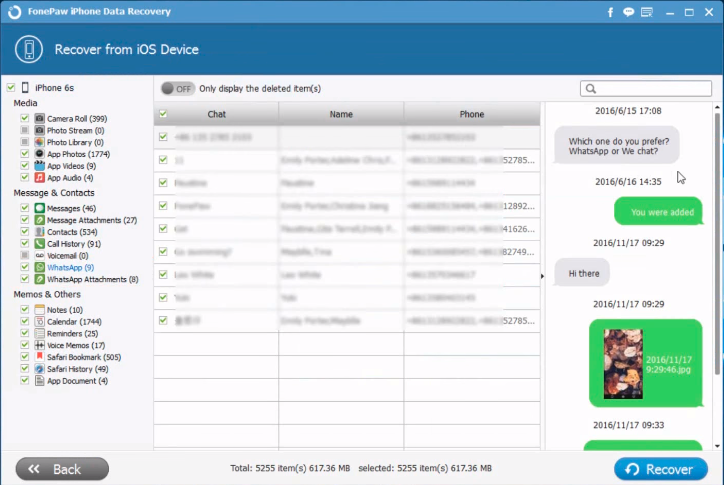This screenshot has width=724, height=485.
Task: Select the Voice Memos icon
Action: tap(40, 345)
